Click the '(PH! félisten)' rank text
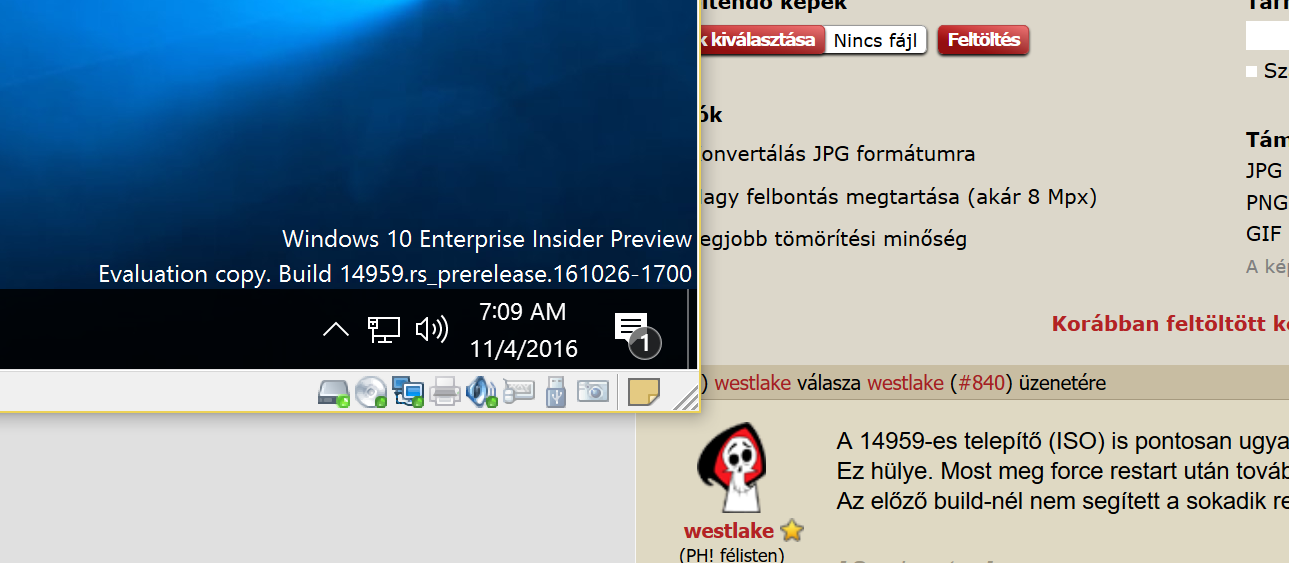 pos(732,555)
